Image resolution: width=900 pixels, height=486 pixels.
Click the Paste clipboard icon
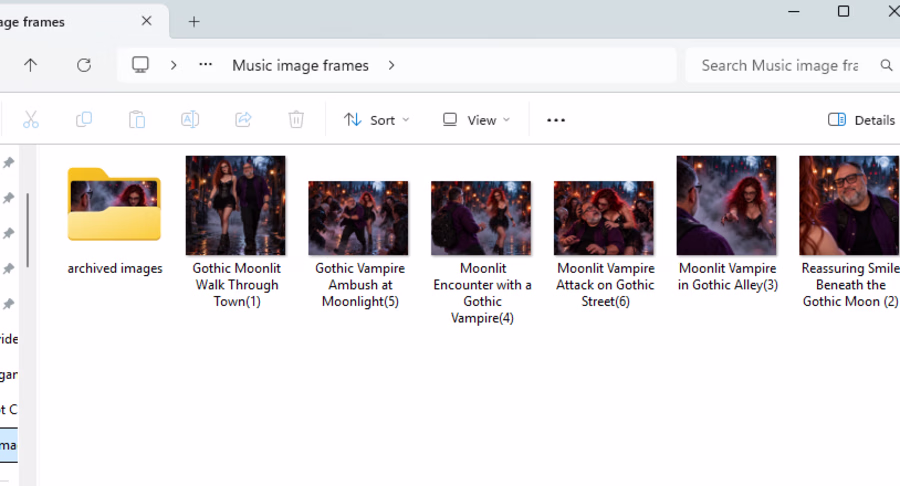(x=137, y=120)
